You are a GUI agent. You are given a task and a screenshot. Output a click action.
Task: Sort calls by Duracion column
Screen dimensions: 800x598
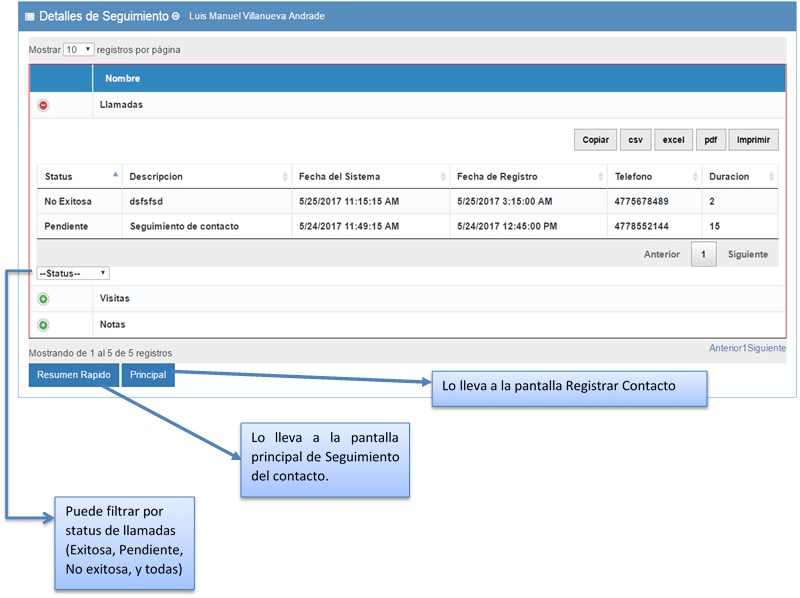740,177
